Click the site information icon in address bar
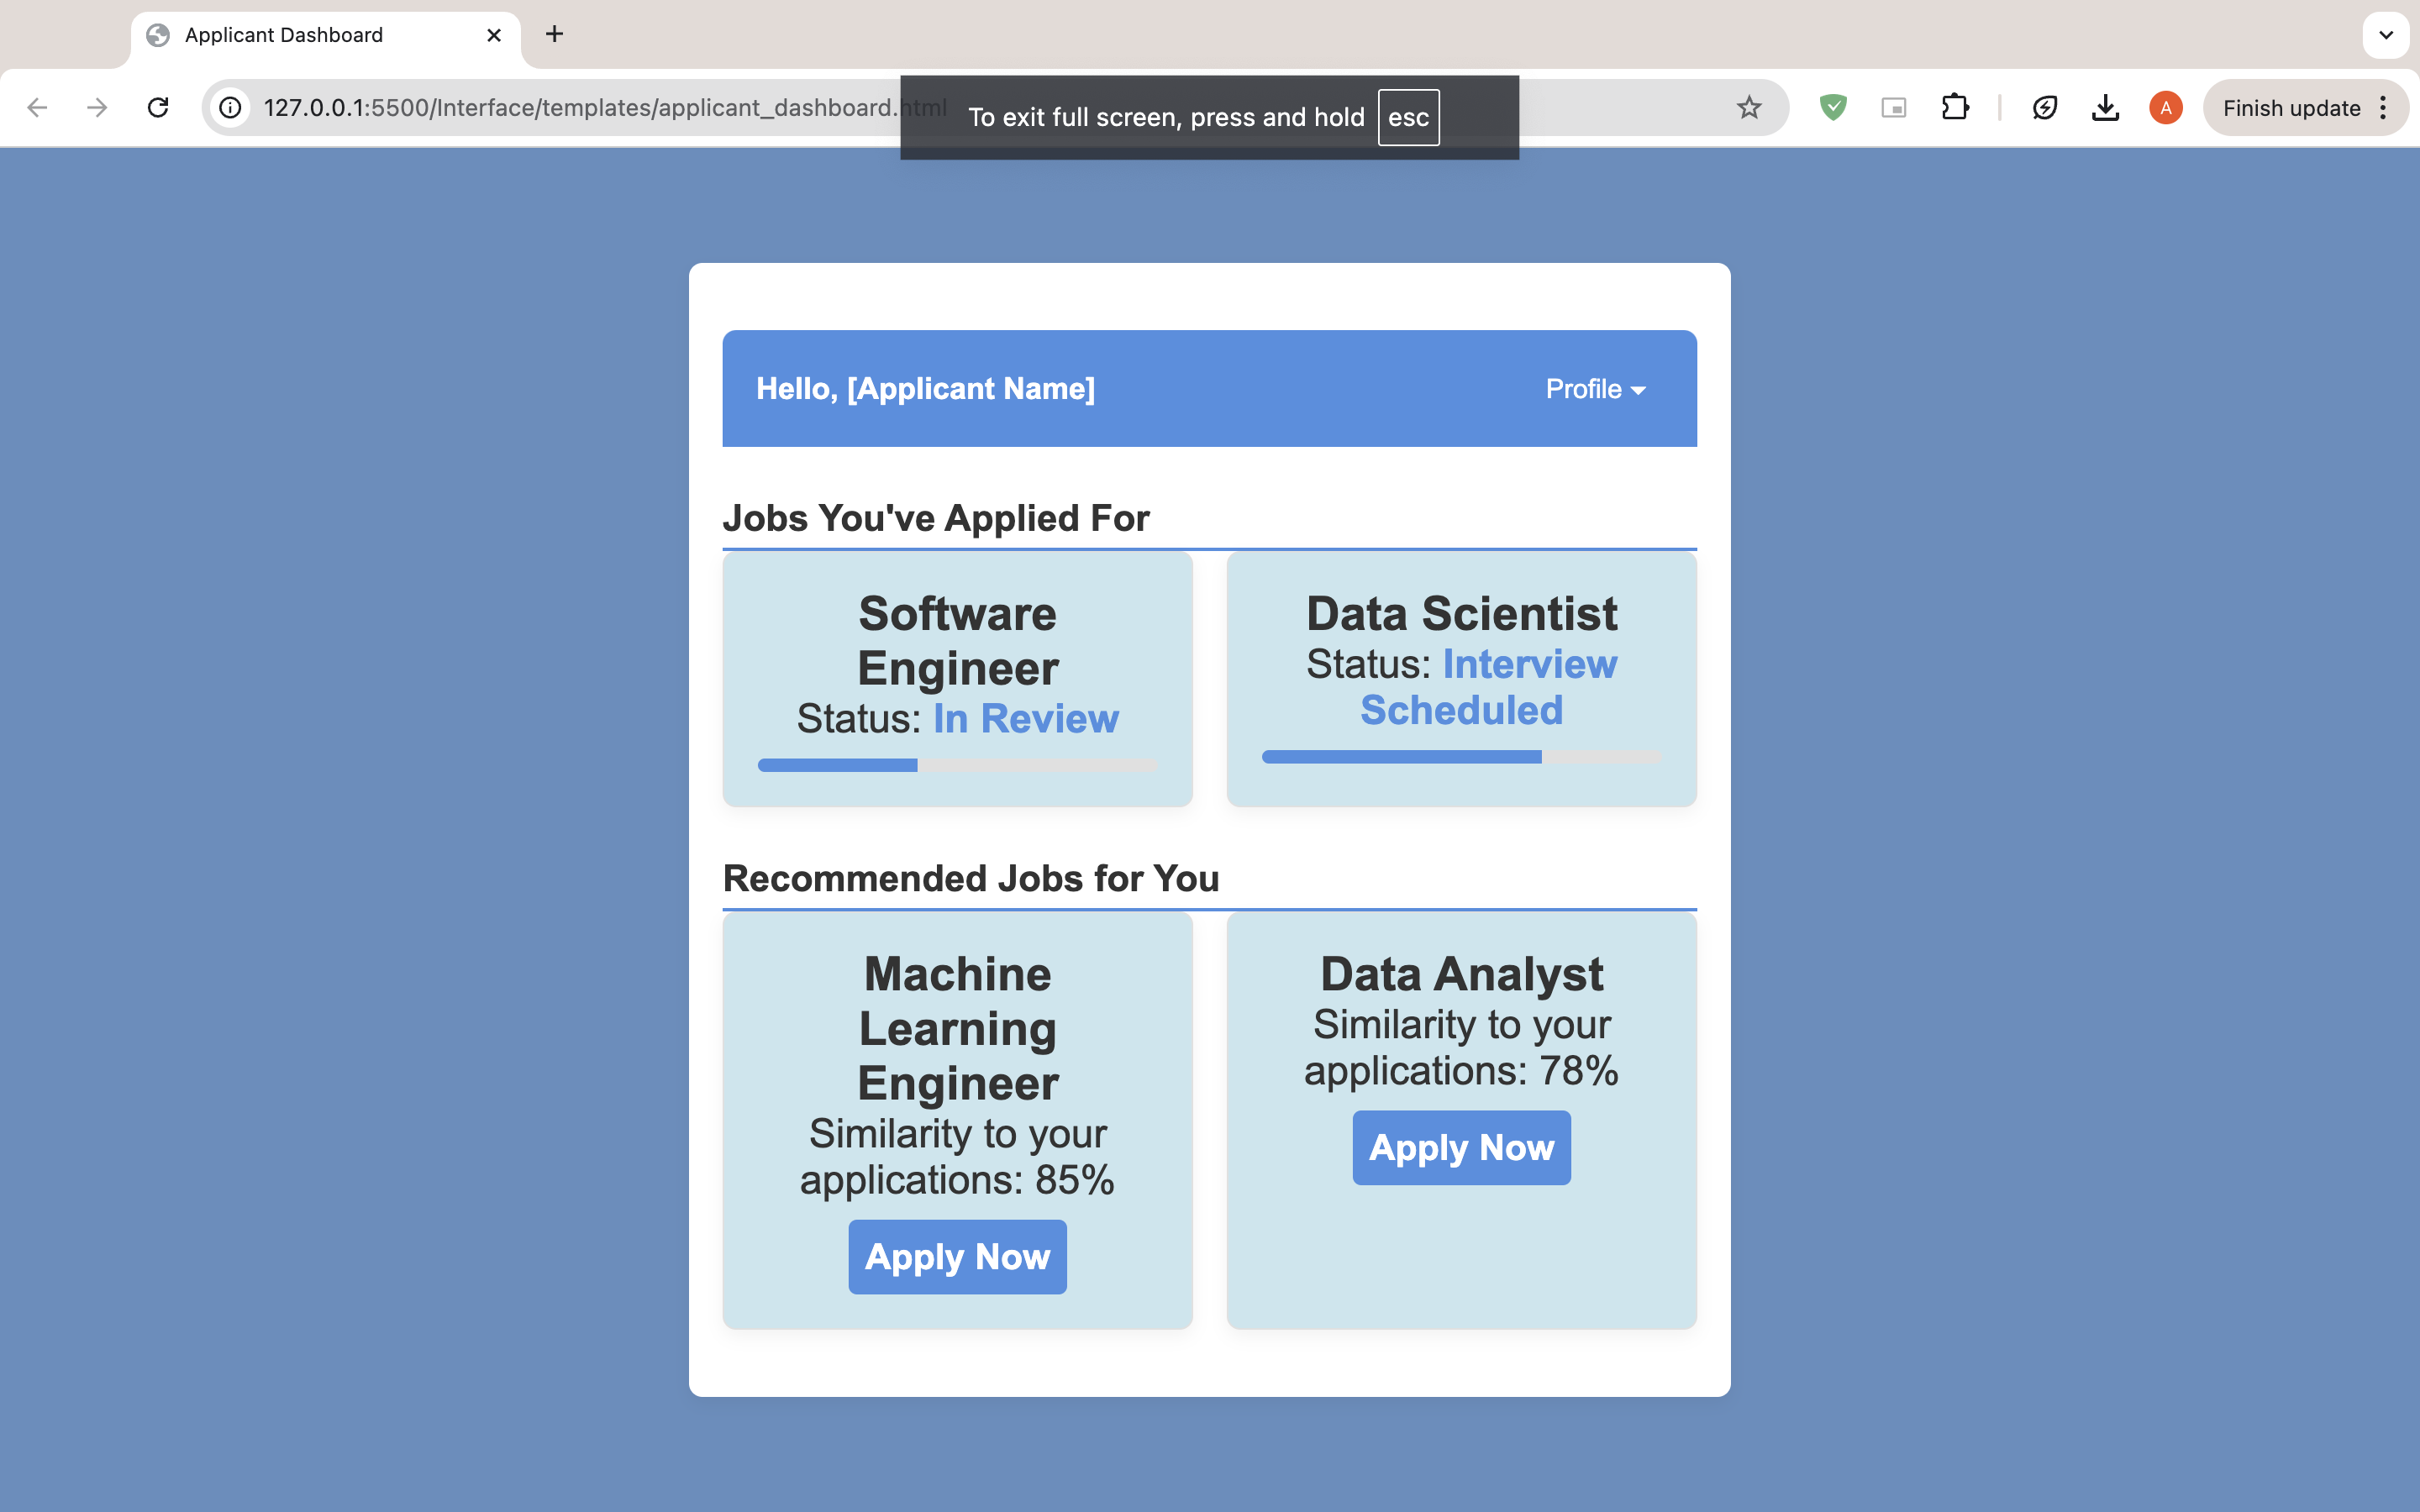The height and width of the screenshot is (1512, 2420). 231,108
